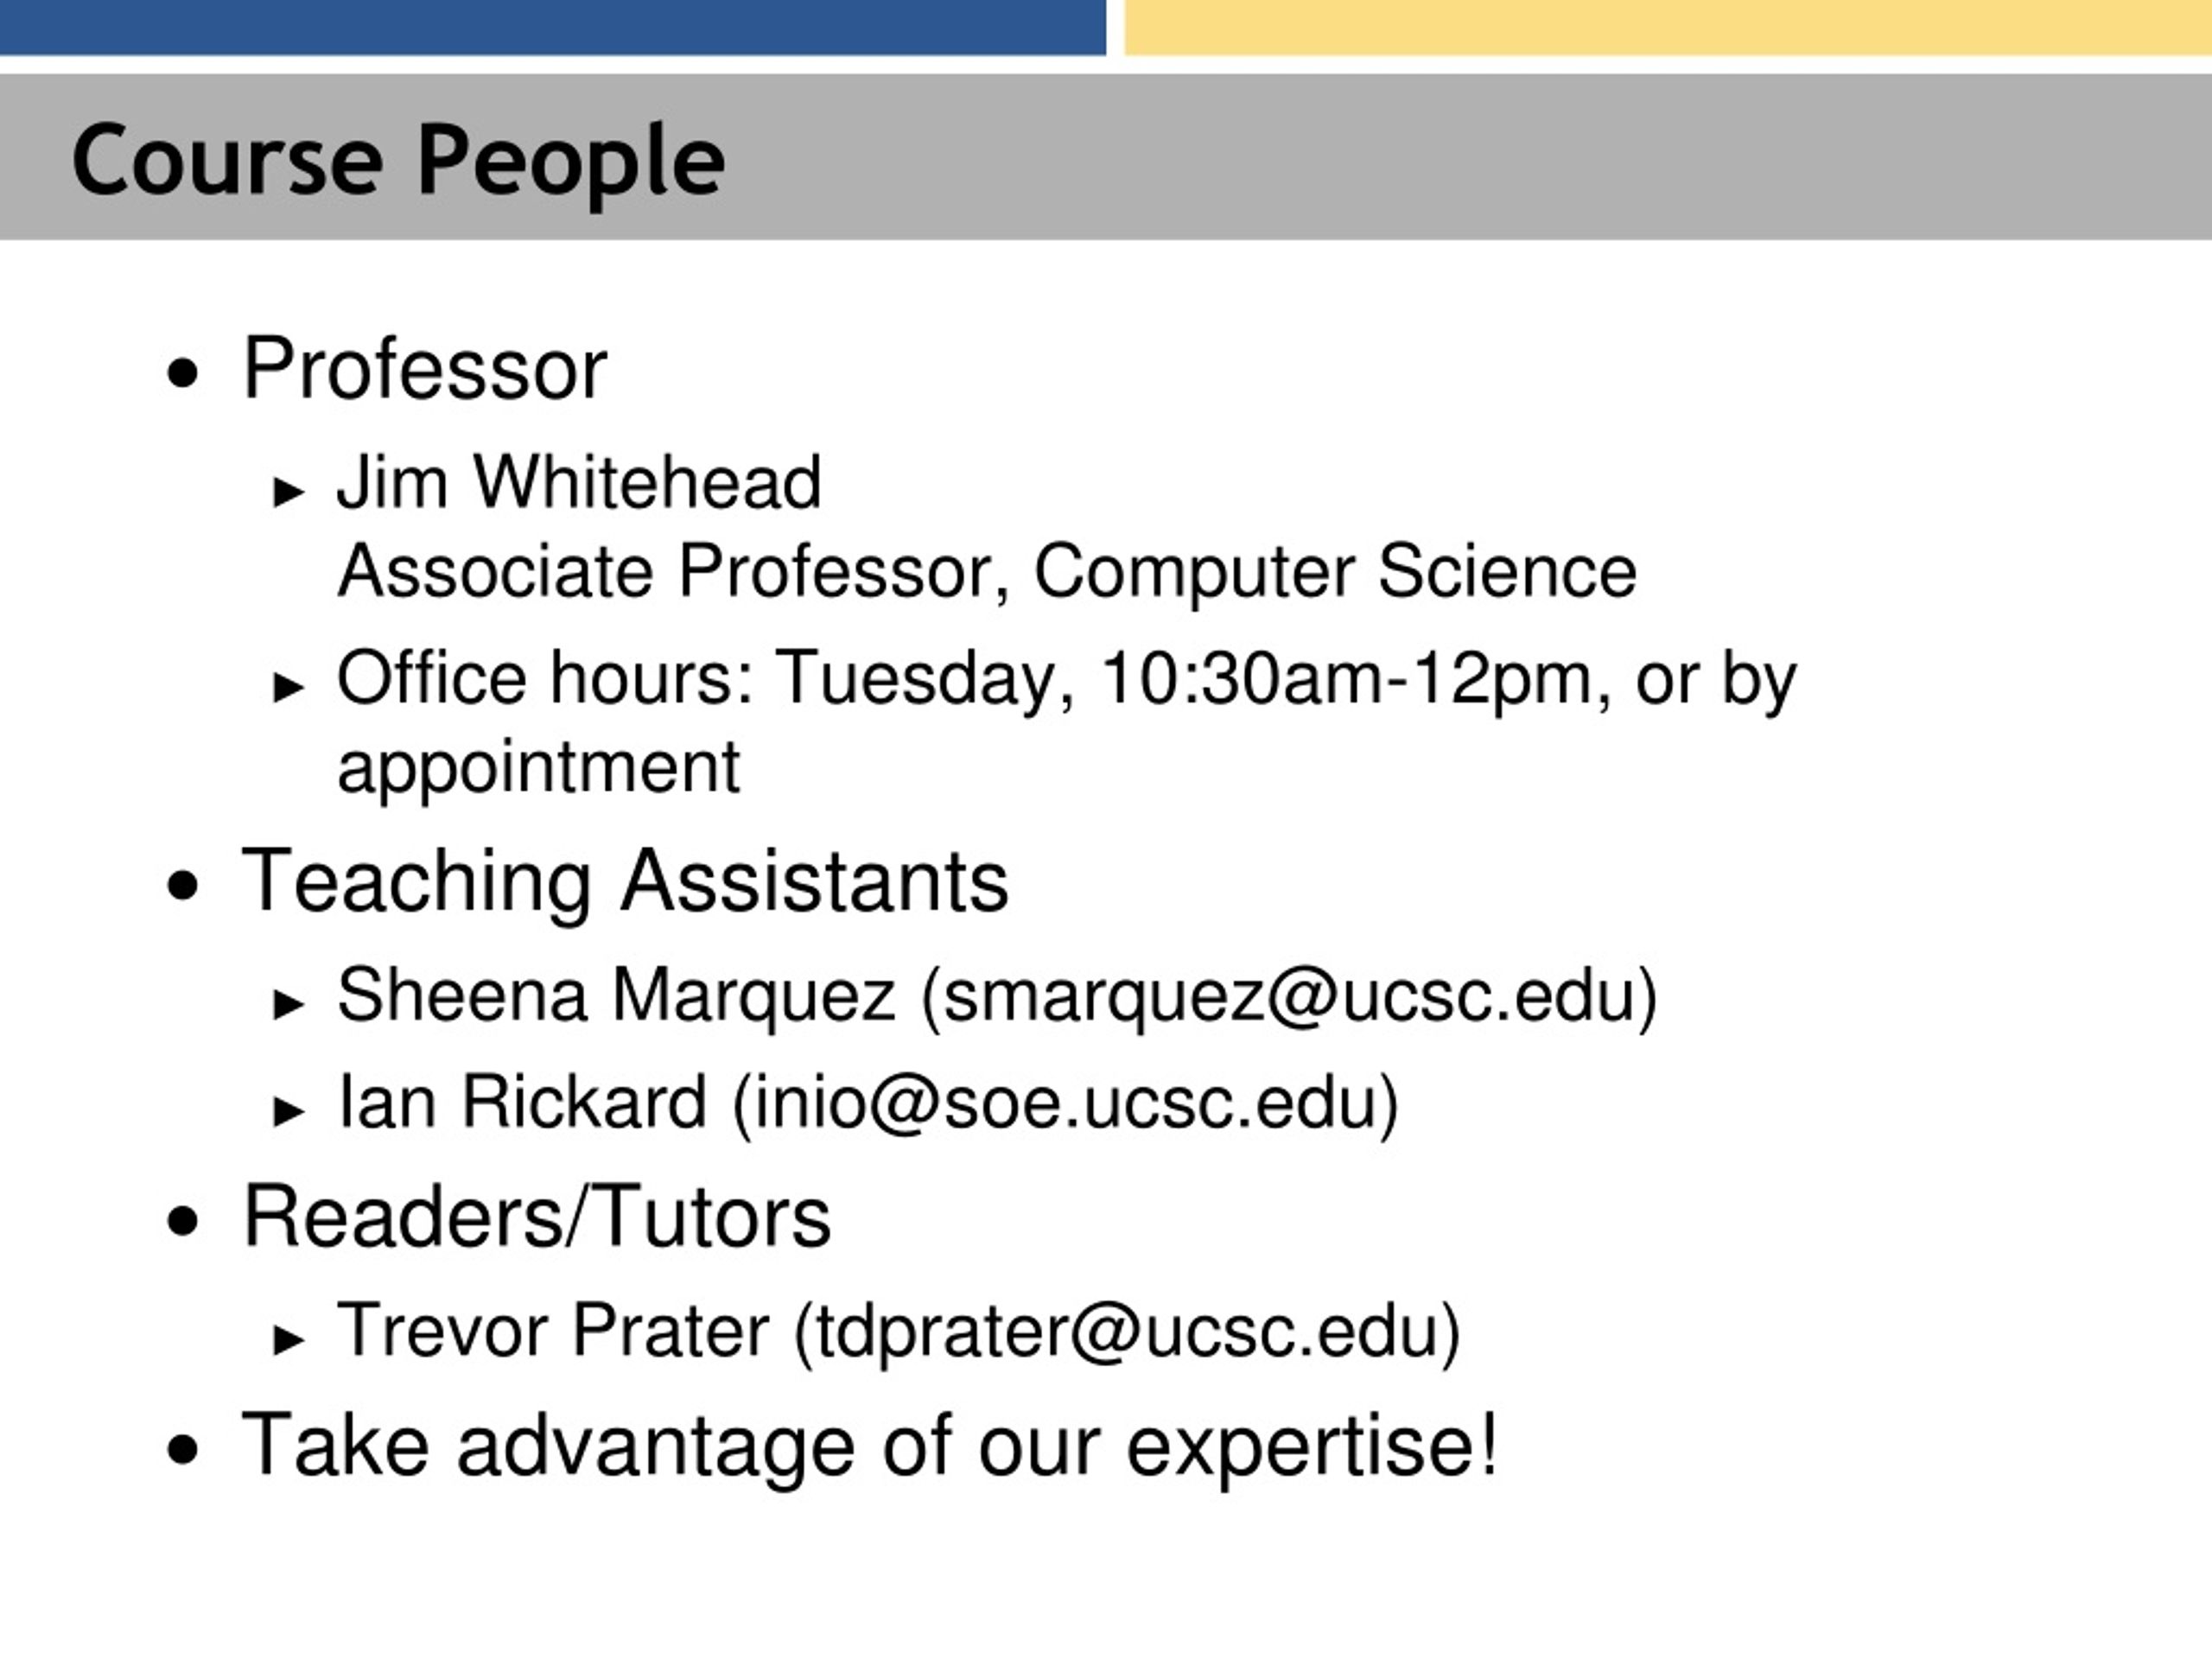Click the round bullet beside Readers/Tutors

click(x=183, y=1222)
